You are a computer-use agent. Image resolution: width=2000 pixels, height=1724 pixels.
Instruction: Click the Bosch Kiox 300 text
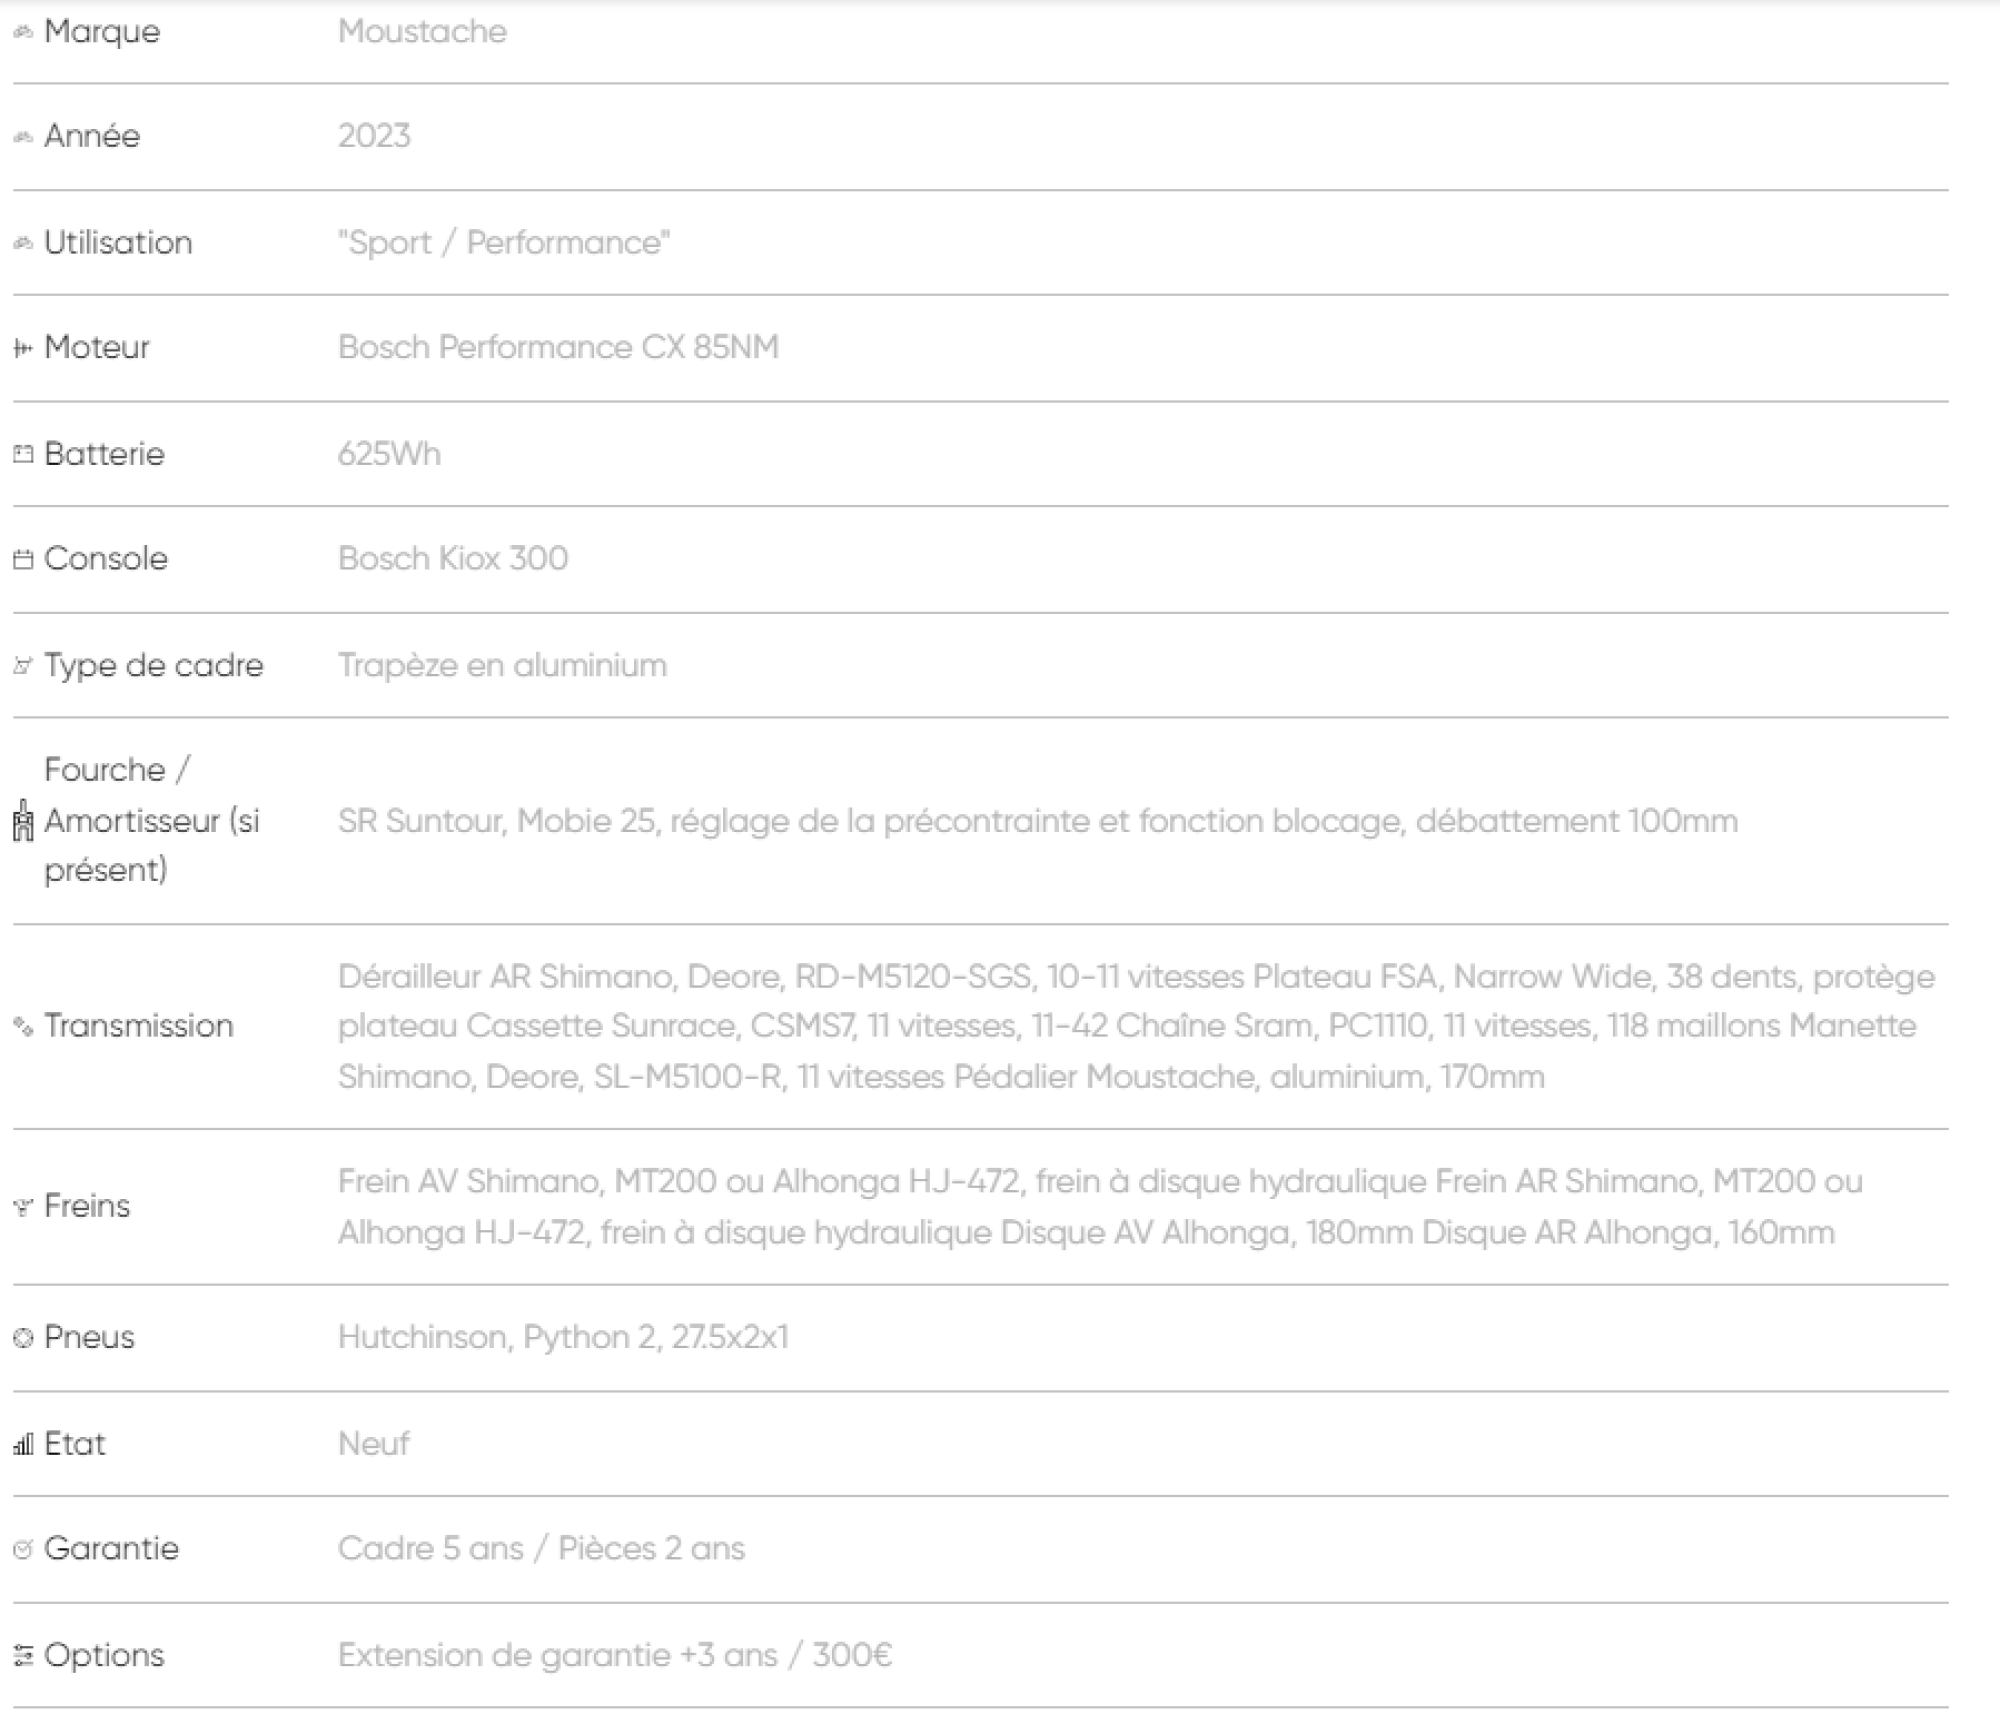point(453,558)
